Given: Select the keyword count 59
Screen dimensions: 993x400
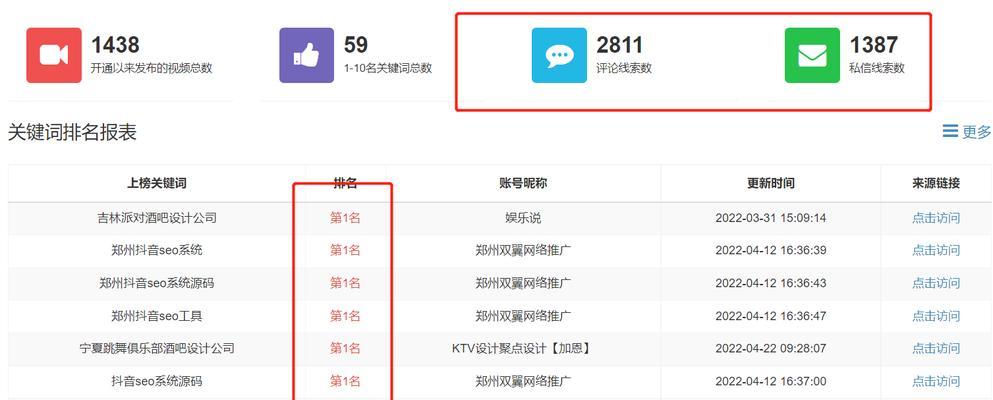Looking at the screenshot, I should (356, 45).
